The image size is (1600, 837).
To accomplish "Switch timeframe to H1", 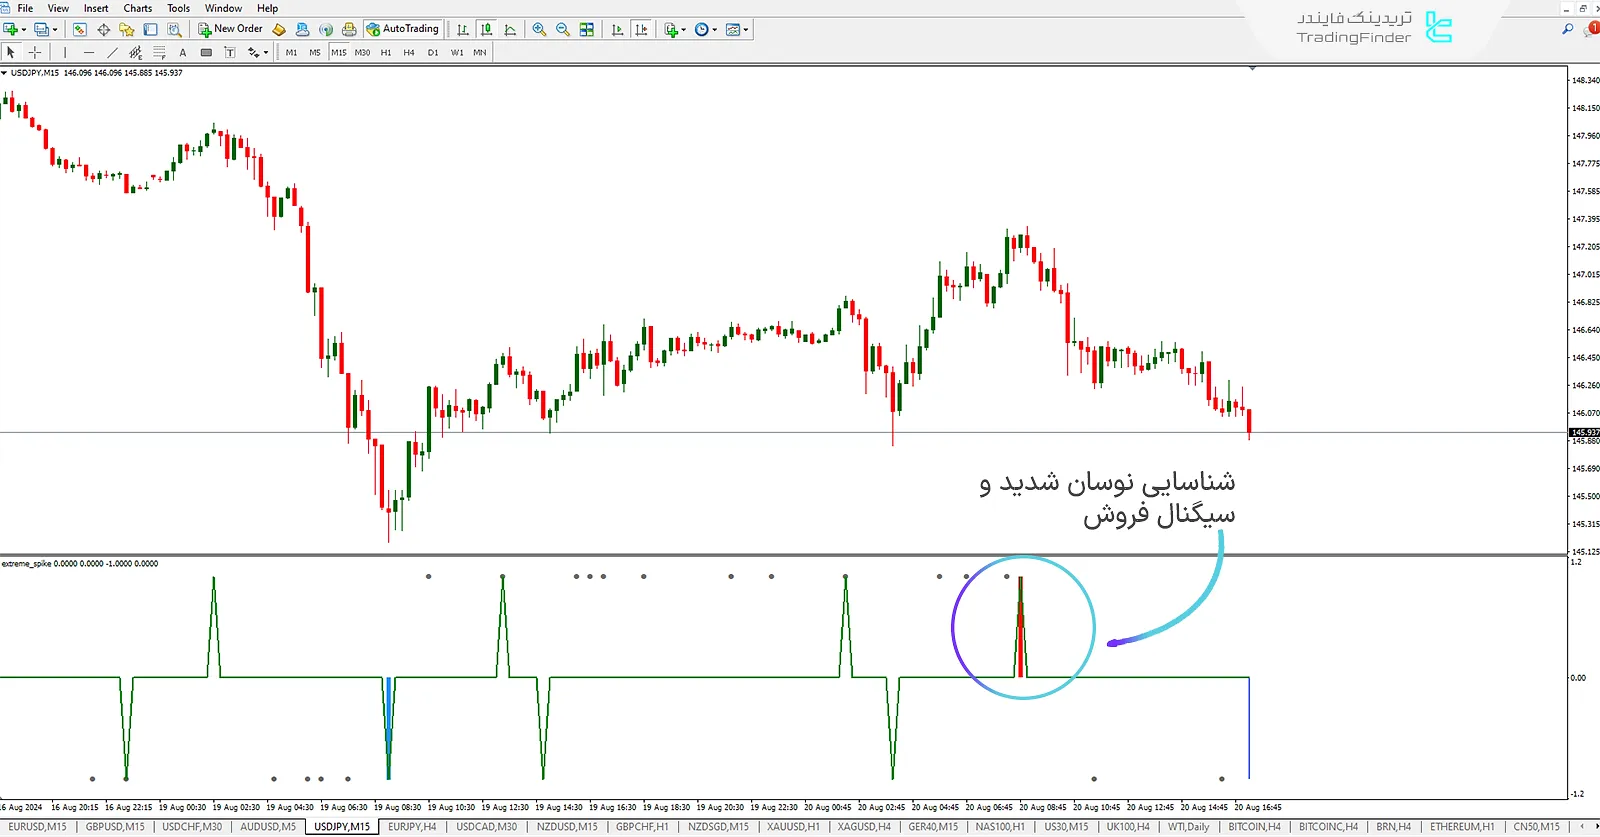I will [x=386, y=52].
